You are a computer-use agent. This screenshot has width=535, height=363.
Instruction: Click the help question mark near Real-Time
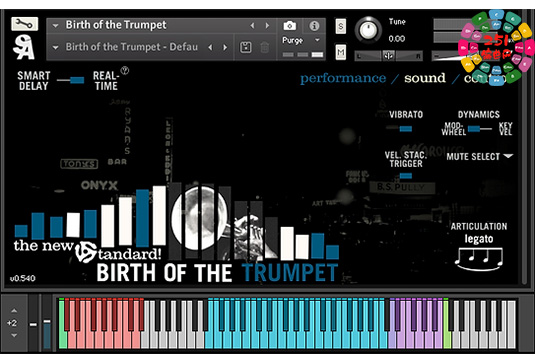(x=125, y=71)
